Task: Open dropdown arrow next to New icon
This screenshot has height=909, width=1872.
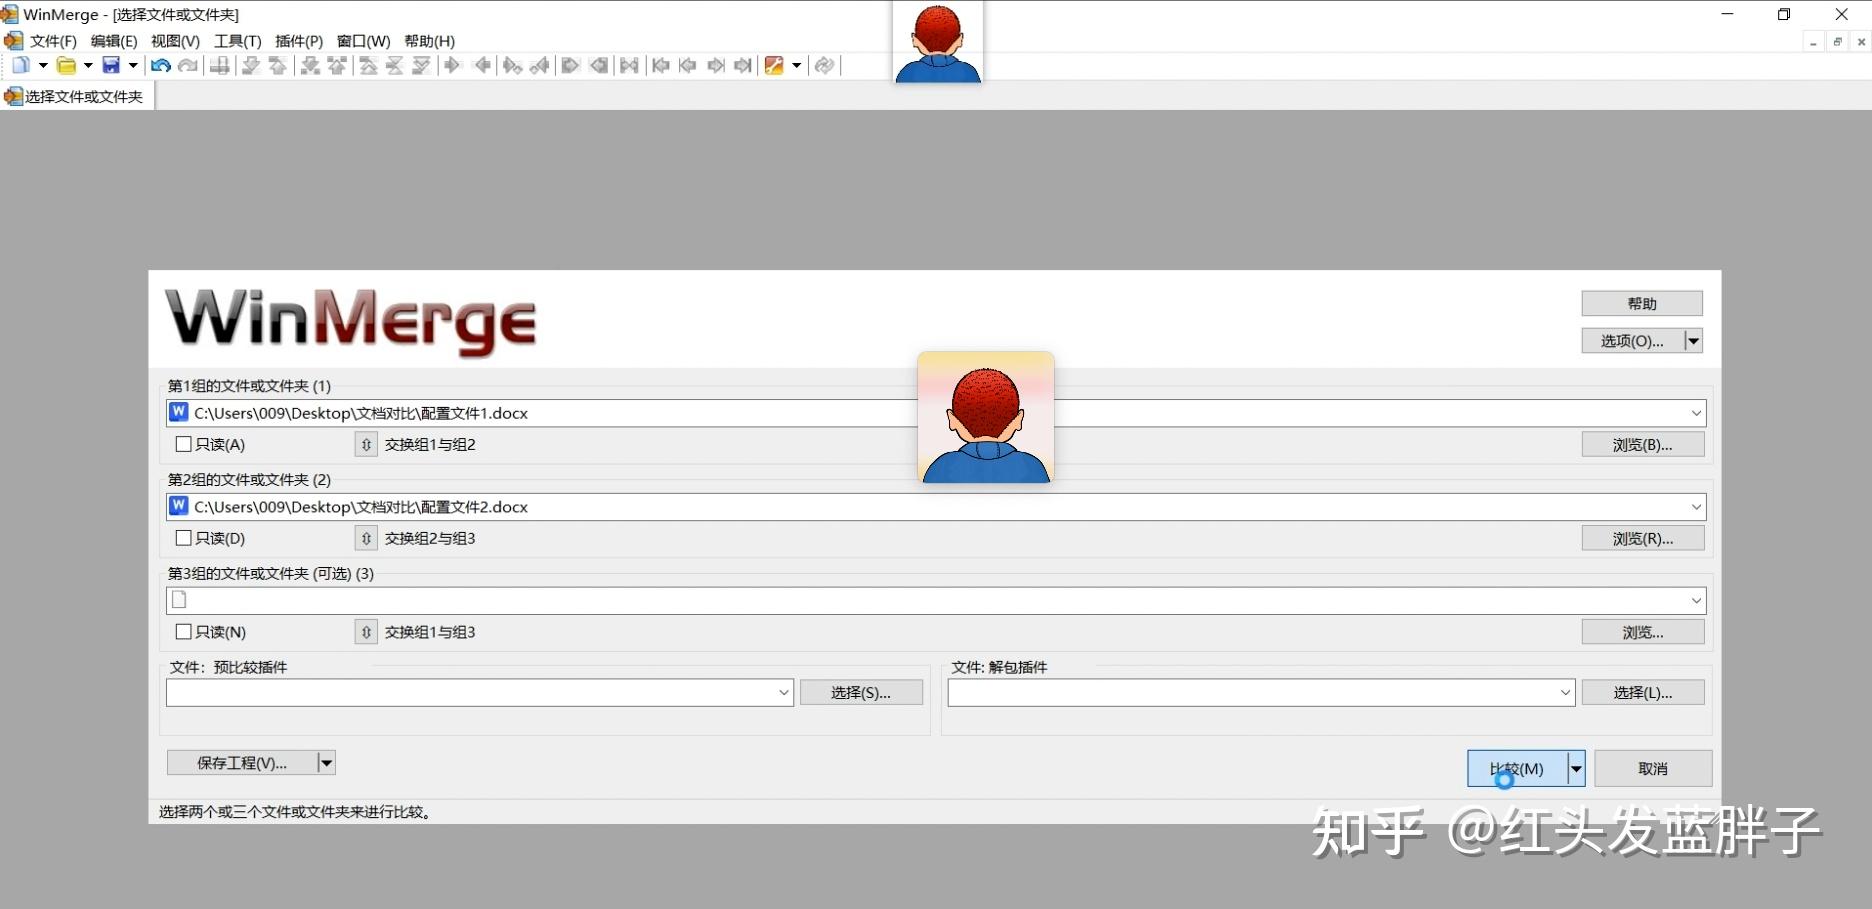Action: tap(43, 65)
